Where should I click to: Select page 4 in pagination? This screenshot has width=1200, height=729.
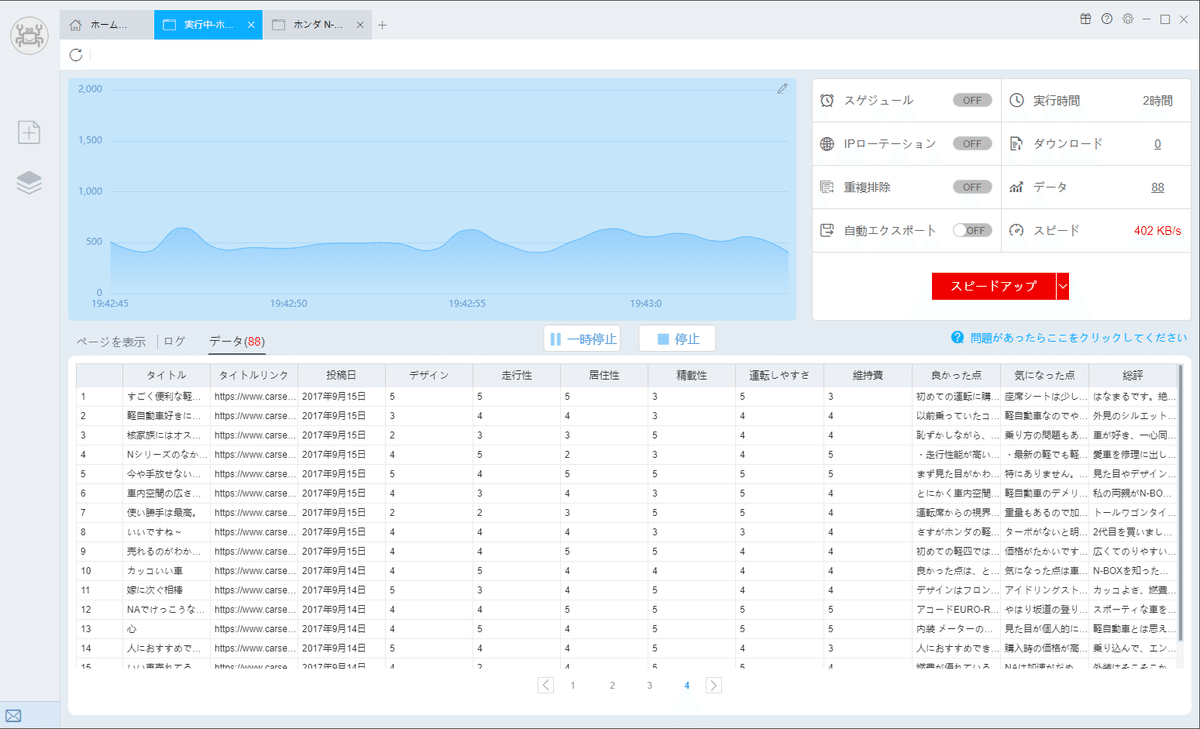[687, 685]
